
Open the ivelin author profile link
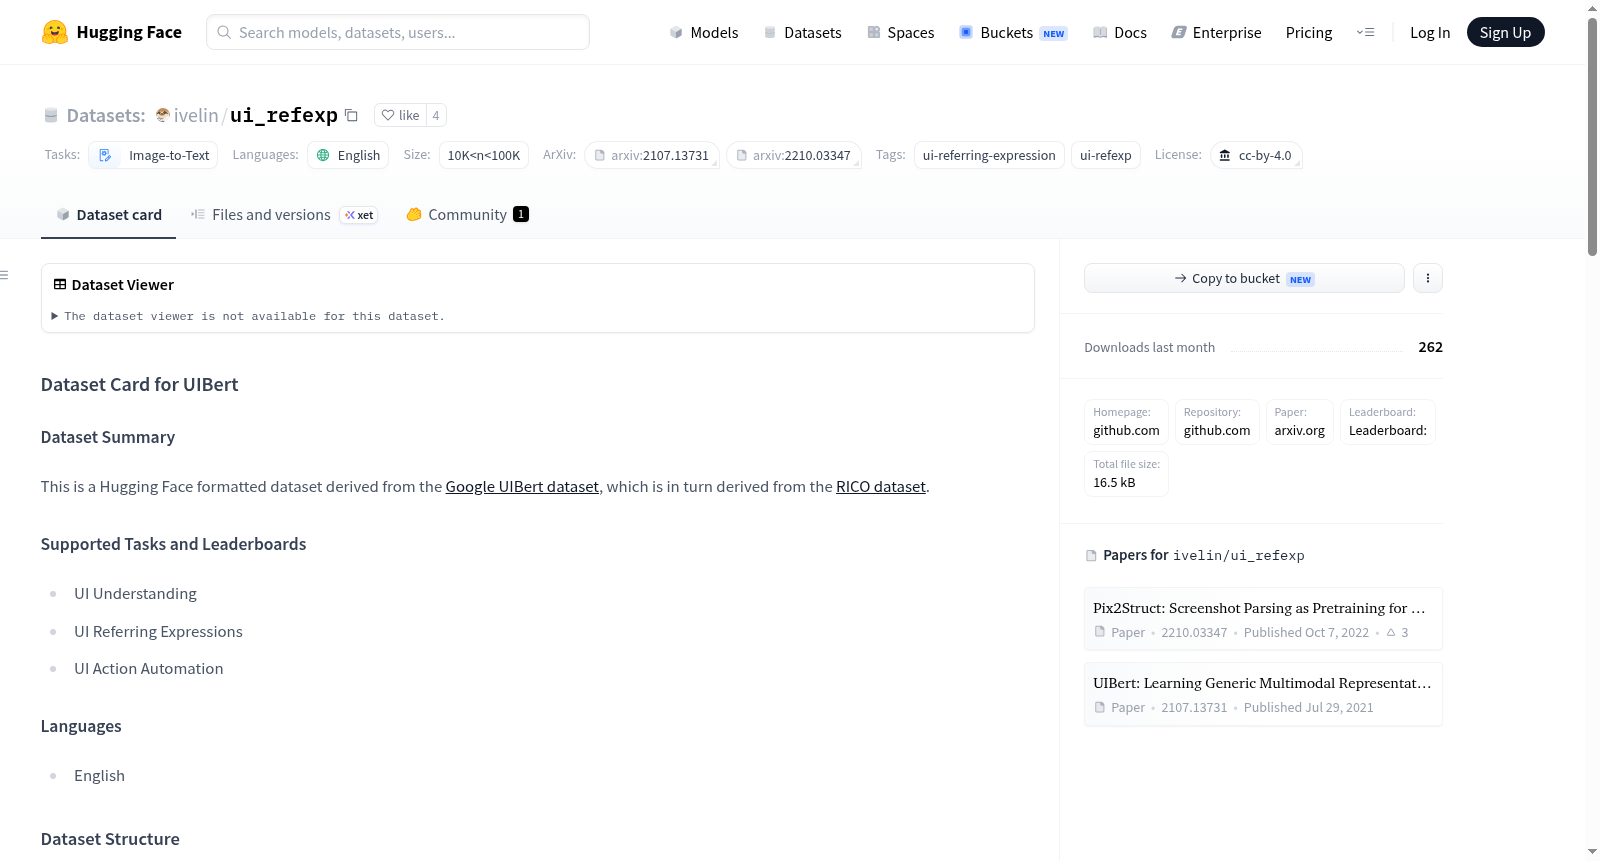pyautogui.click(x=196, y=115)
